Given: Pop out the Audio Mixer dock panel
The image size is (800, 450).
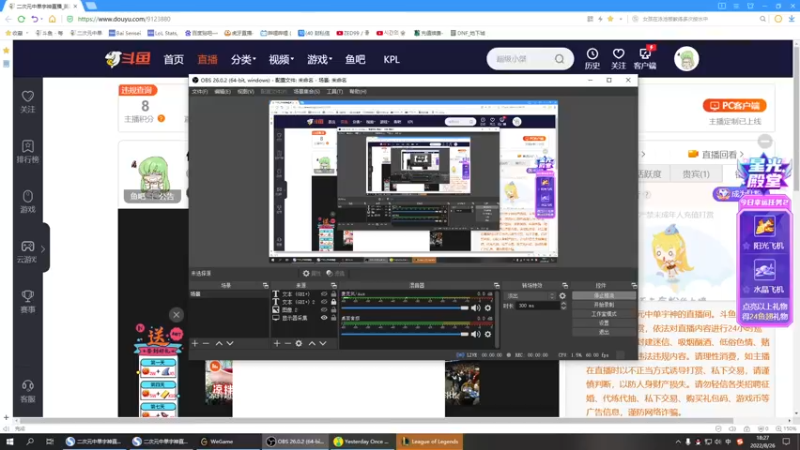Looking at the screenshot, I should click(x=496, y=285).
